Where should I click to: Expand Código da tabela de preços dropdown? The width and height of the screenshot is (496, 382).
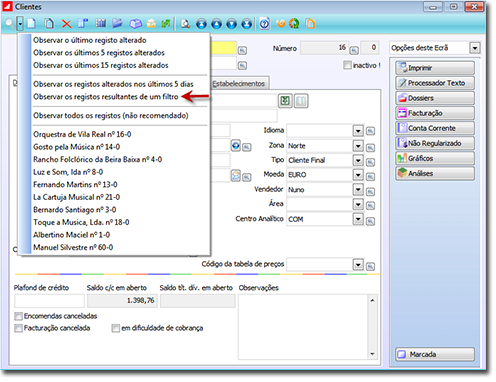(x=358, y=265)
